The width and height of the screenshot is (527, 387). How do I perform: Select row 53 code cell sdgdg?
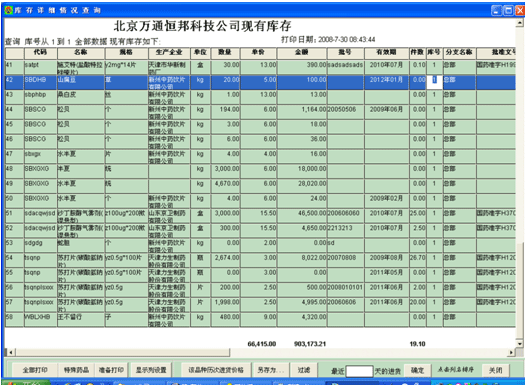pyautogui.click(x=40, y=245)
